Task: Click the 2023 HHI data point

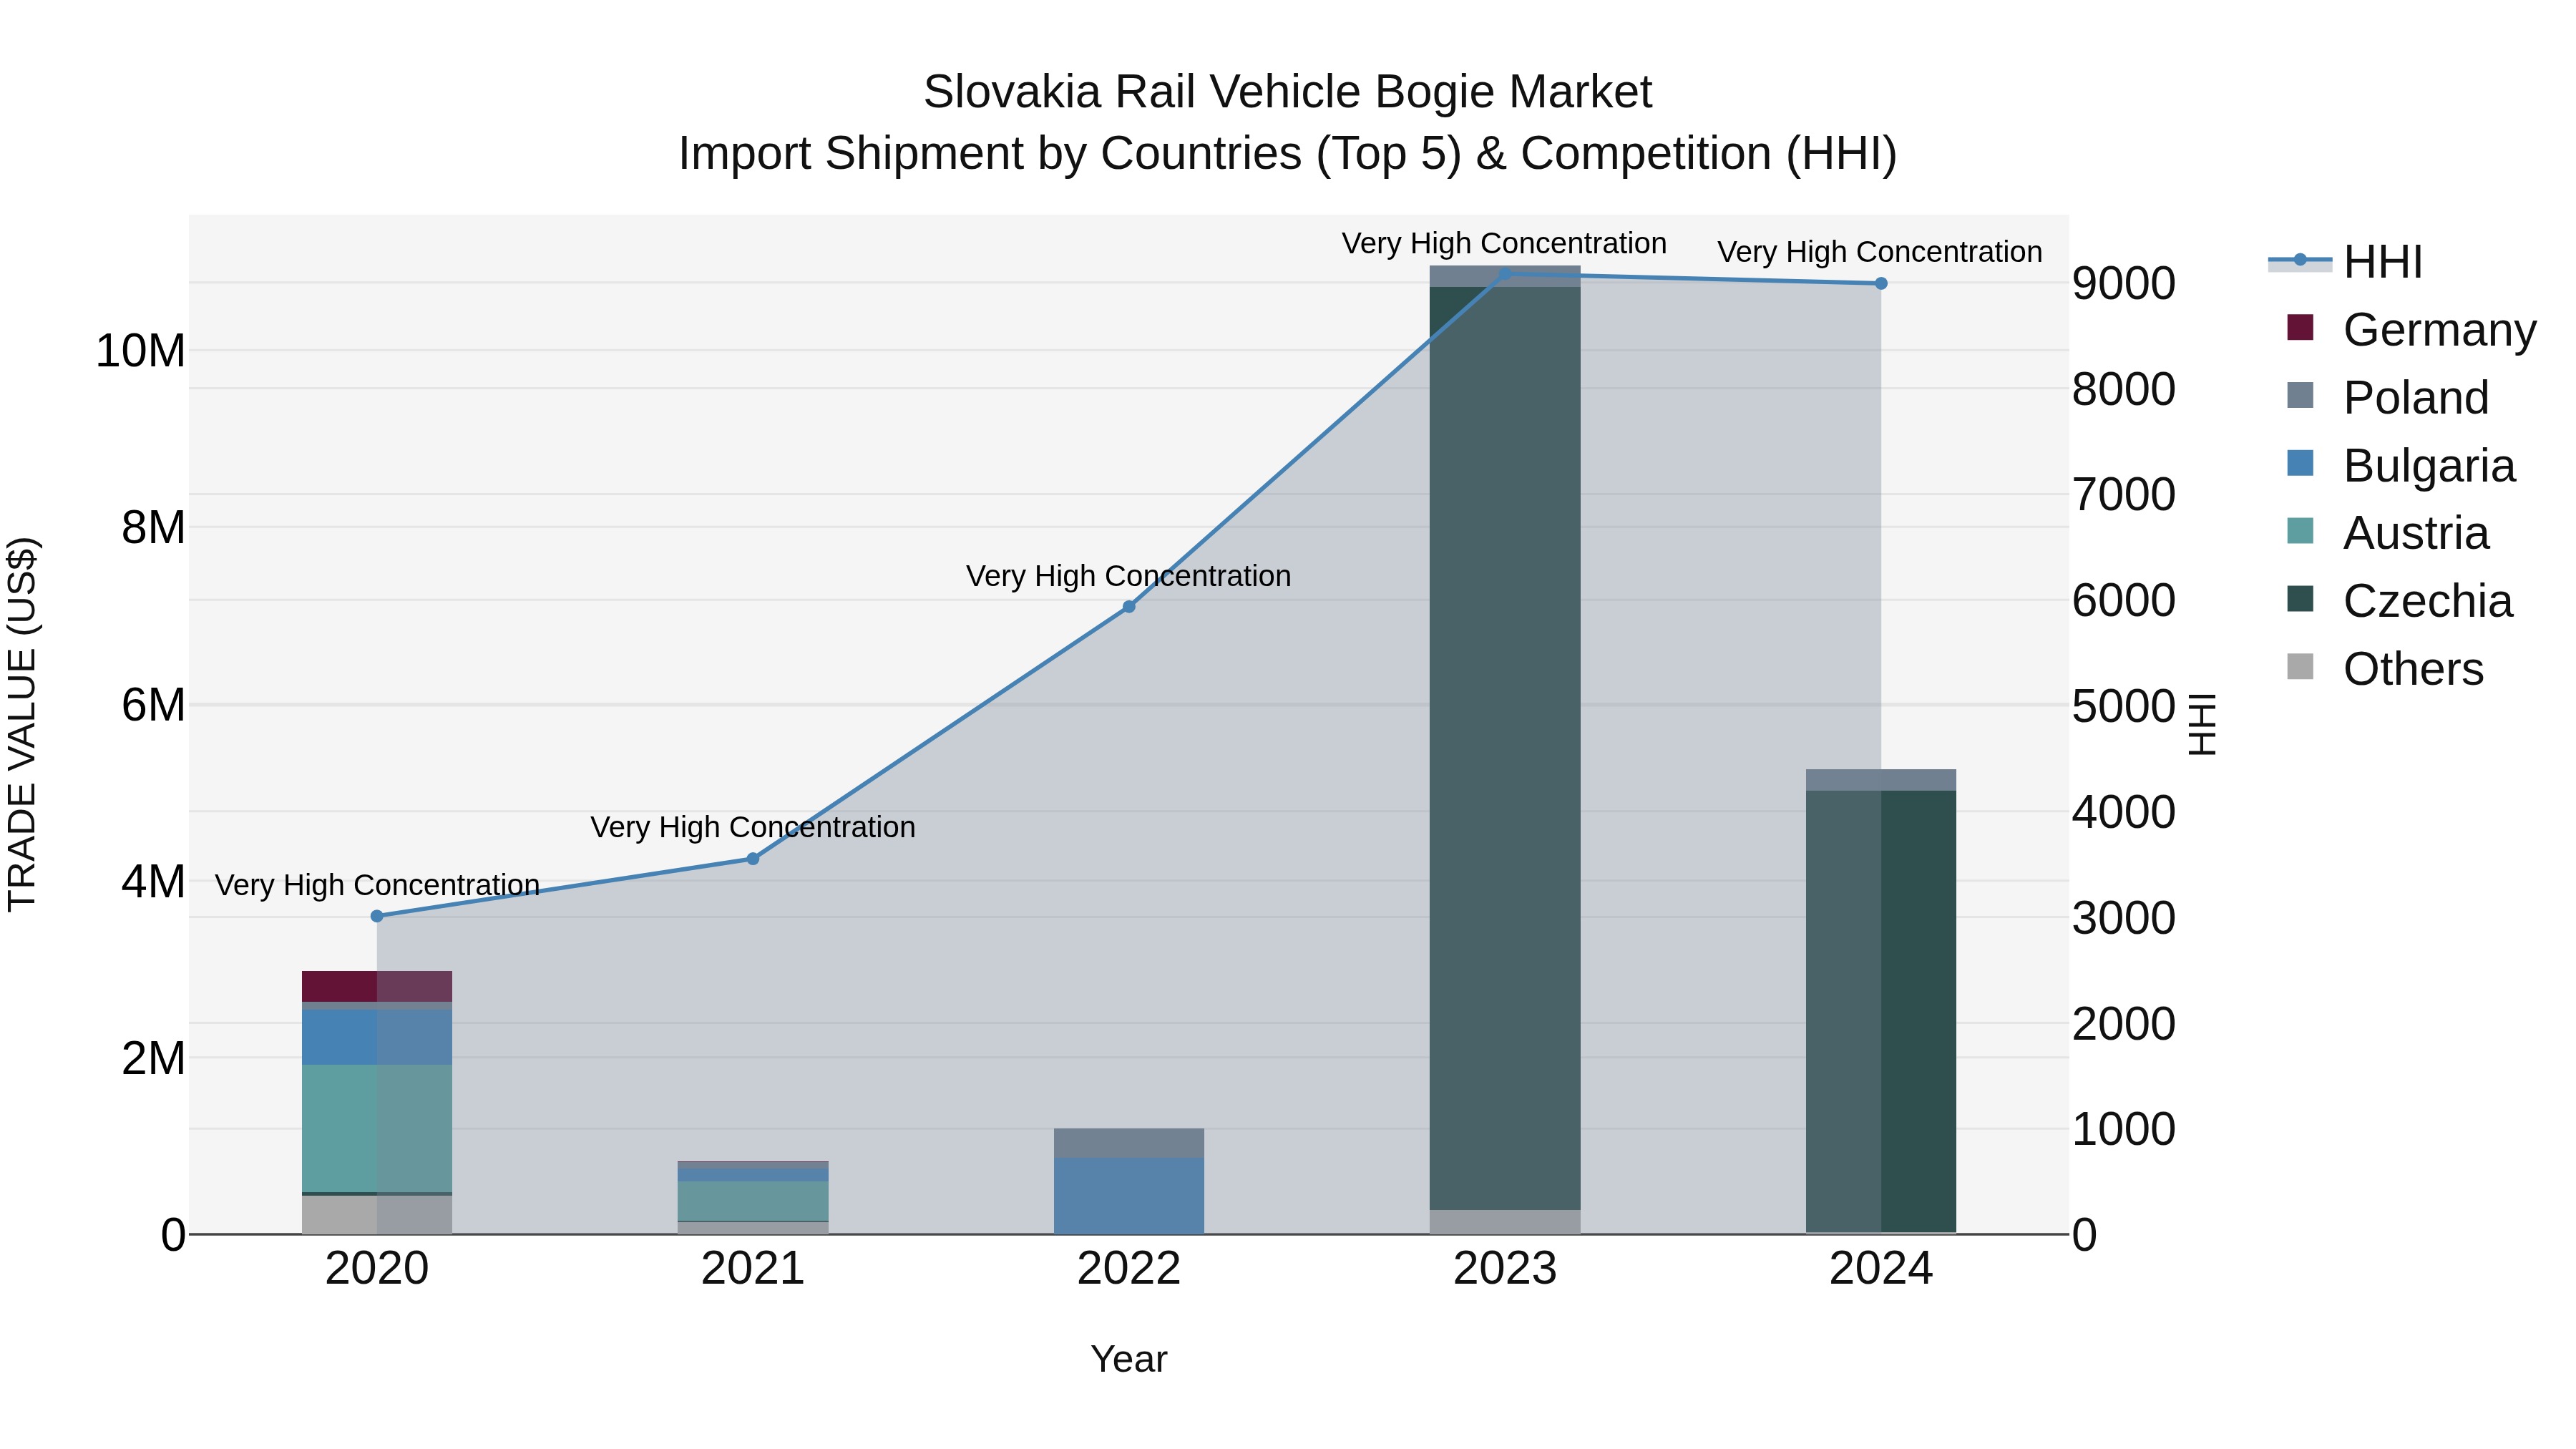Action: pos(1505,273)
